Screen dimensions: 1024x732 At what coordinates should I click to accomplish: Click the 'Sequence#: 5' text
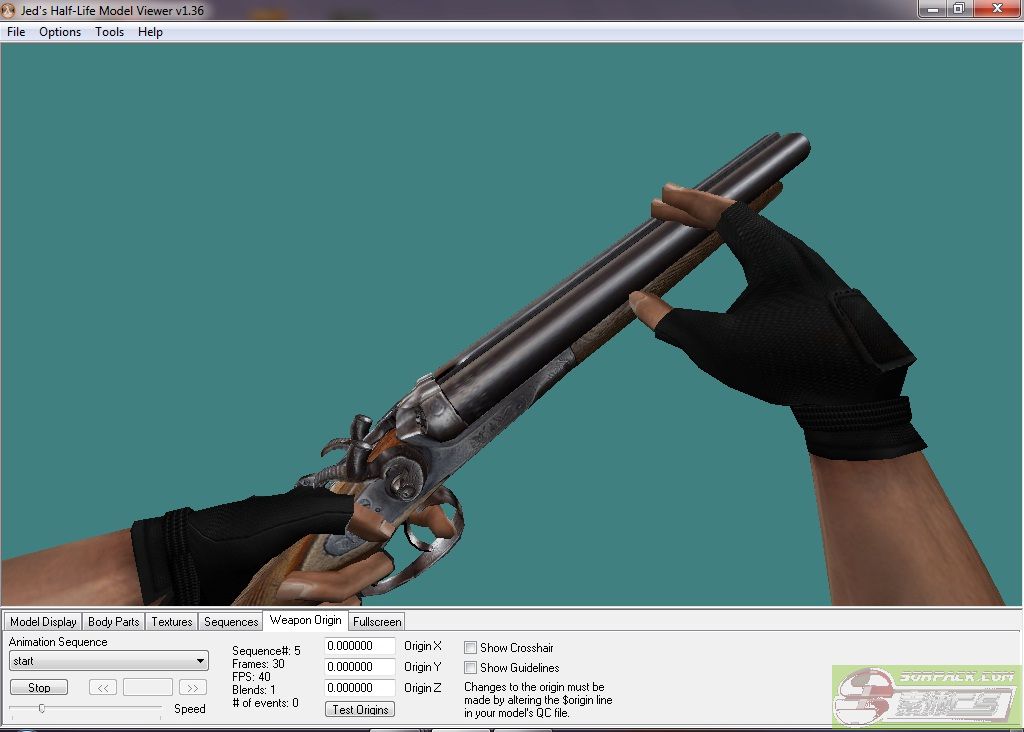[x=266, y=651]
